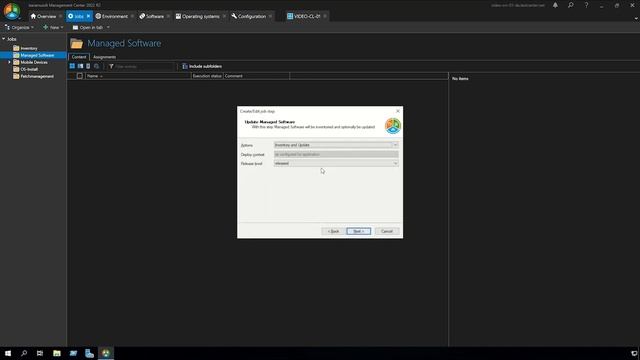Open the Actions dropdown in the dialog
Image resolution: width=640 pixels, height=360 pixels.
(336, 145)
